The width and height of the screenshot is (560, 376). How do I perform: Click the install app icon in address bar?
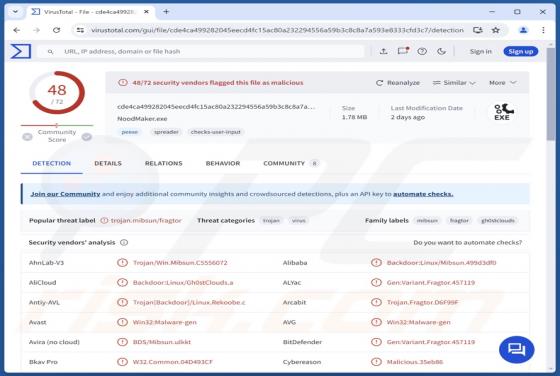pos(478,30)
